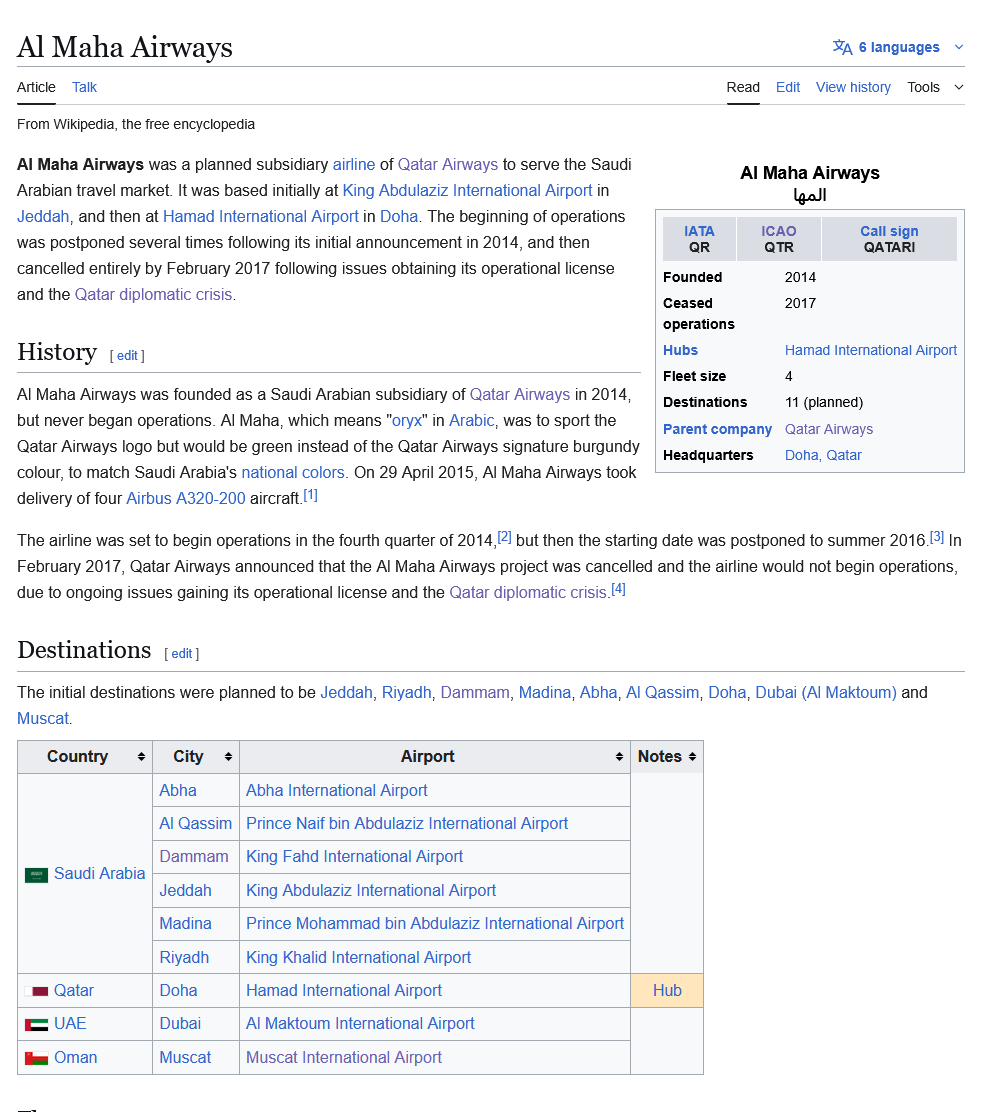The width and height of the screenshot is (981, 1112).
Task: Click the Hub cell for Doha
Action: [667, 990]
